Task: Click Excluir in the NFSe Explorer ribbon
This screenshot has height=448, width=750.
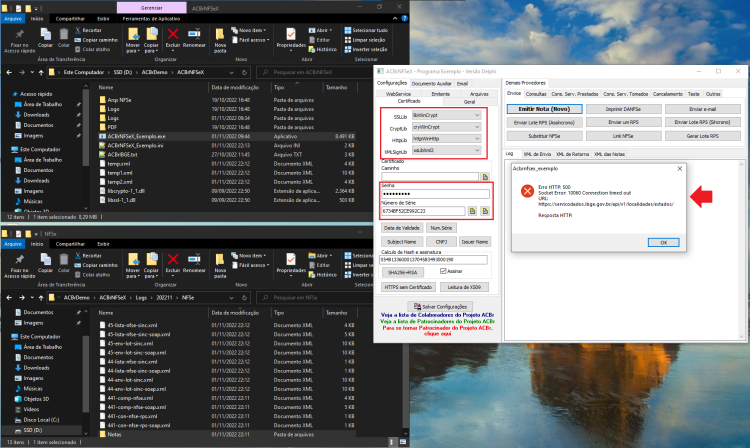Action: [x=173, y=263]
